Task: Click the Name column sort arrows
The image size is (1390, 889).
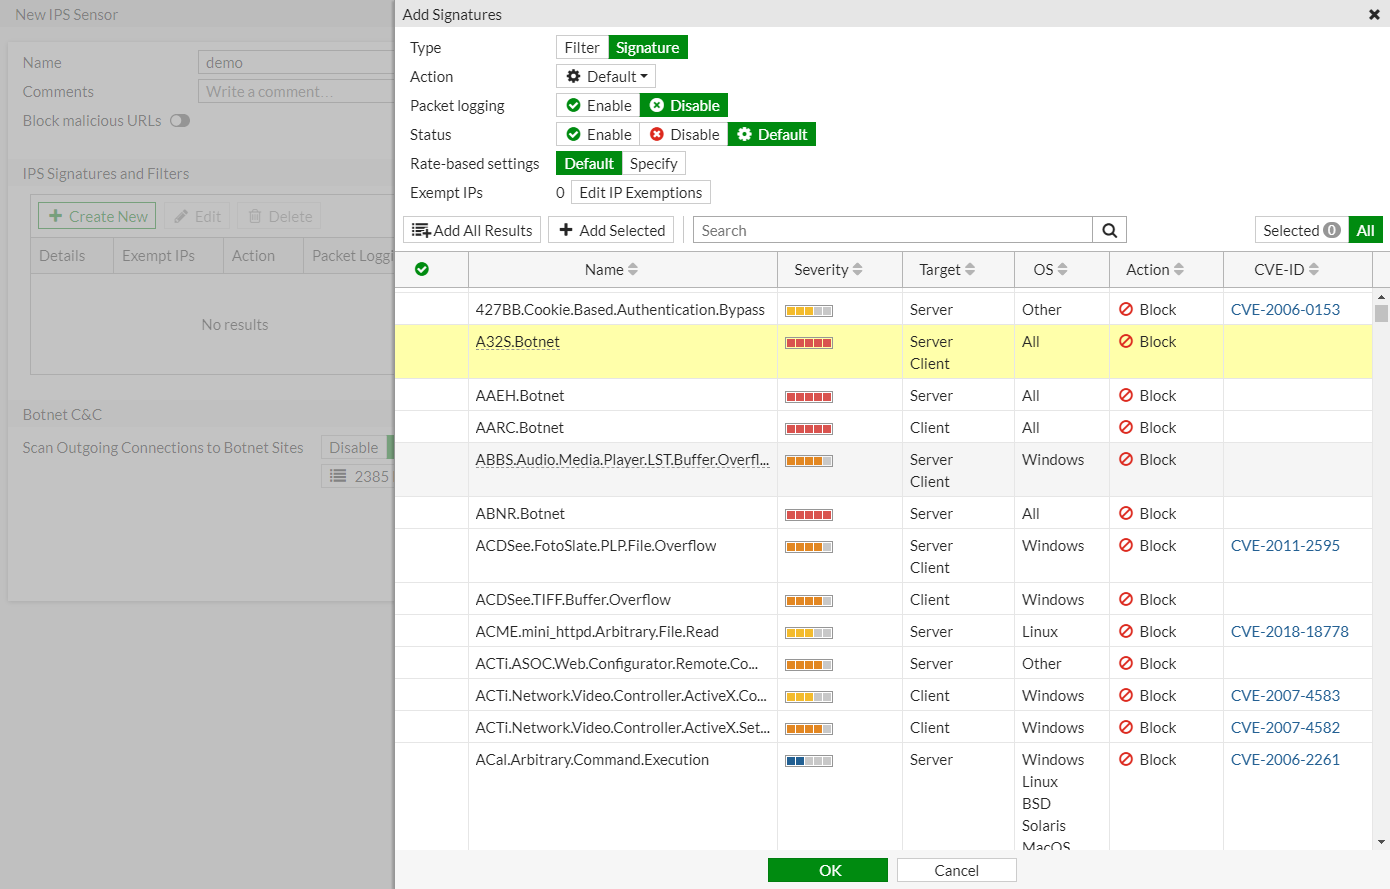Action: point(633,270)
